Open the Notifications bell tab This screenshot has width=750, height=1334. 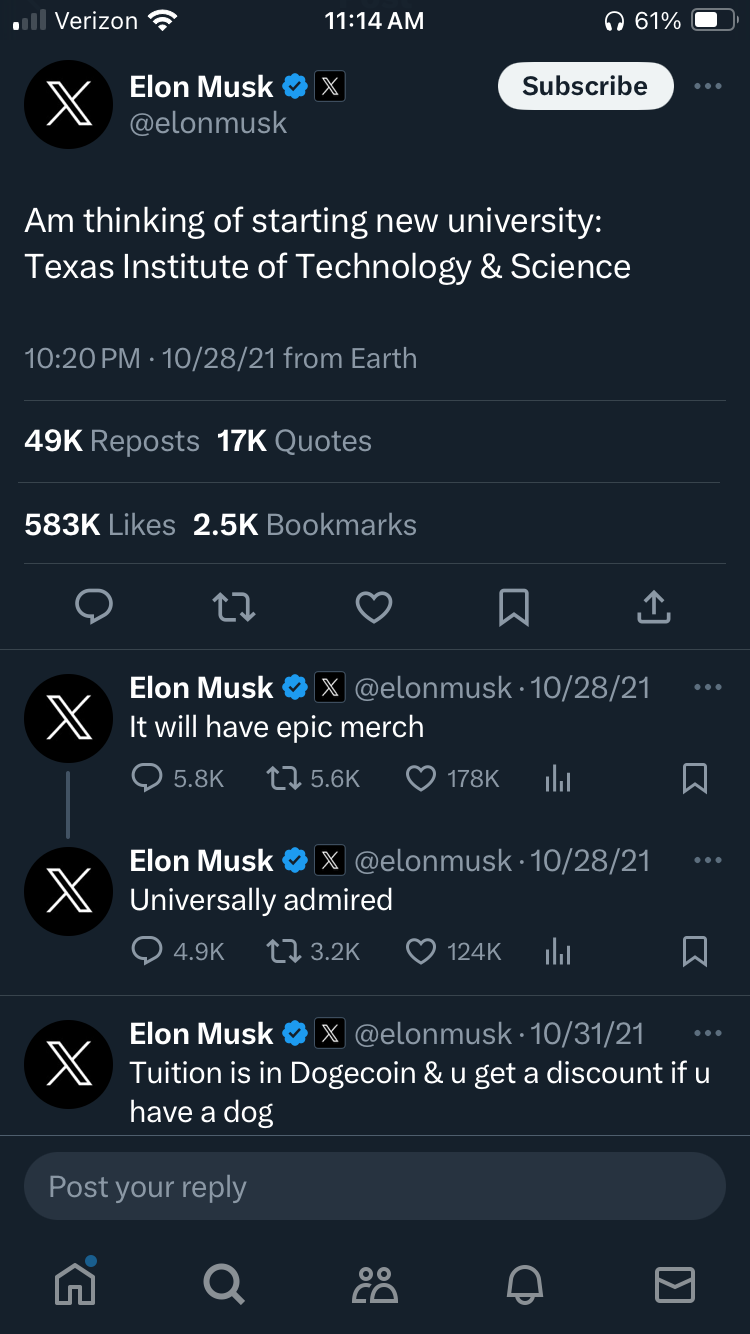point(526,1283)
